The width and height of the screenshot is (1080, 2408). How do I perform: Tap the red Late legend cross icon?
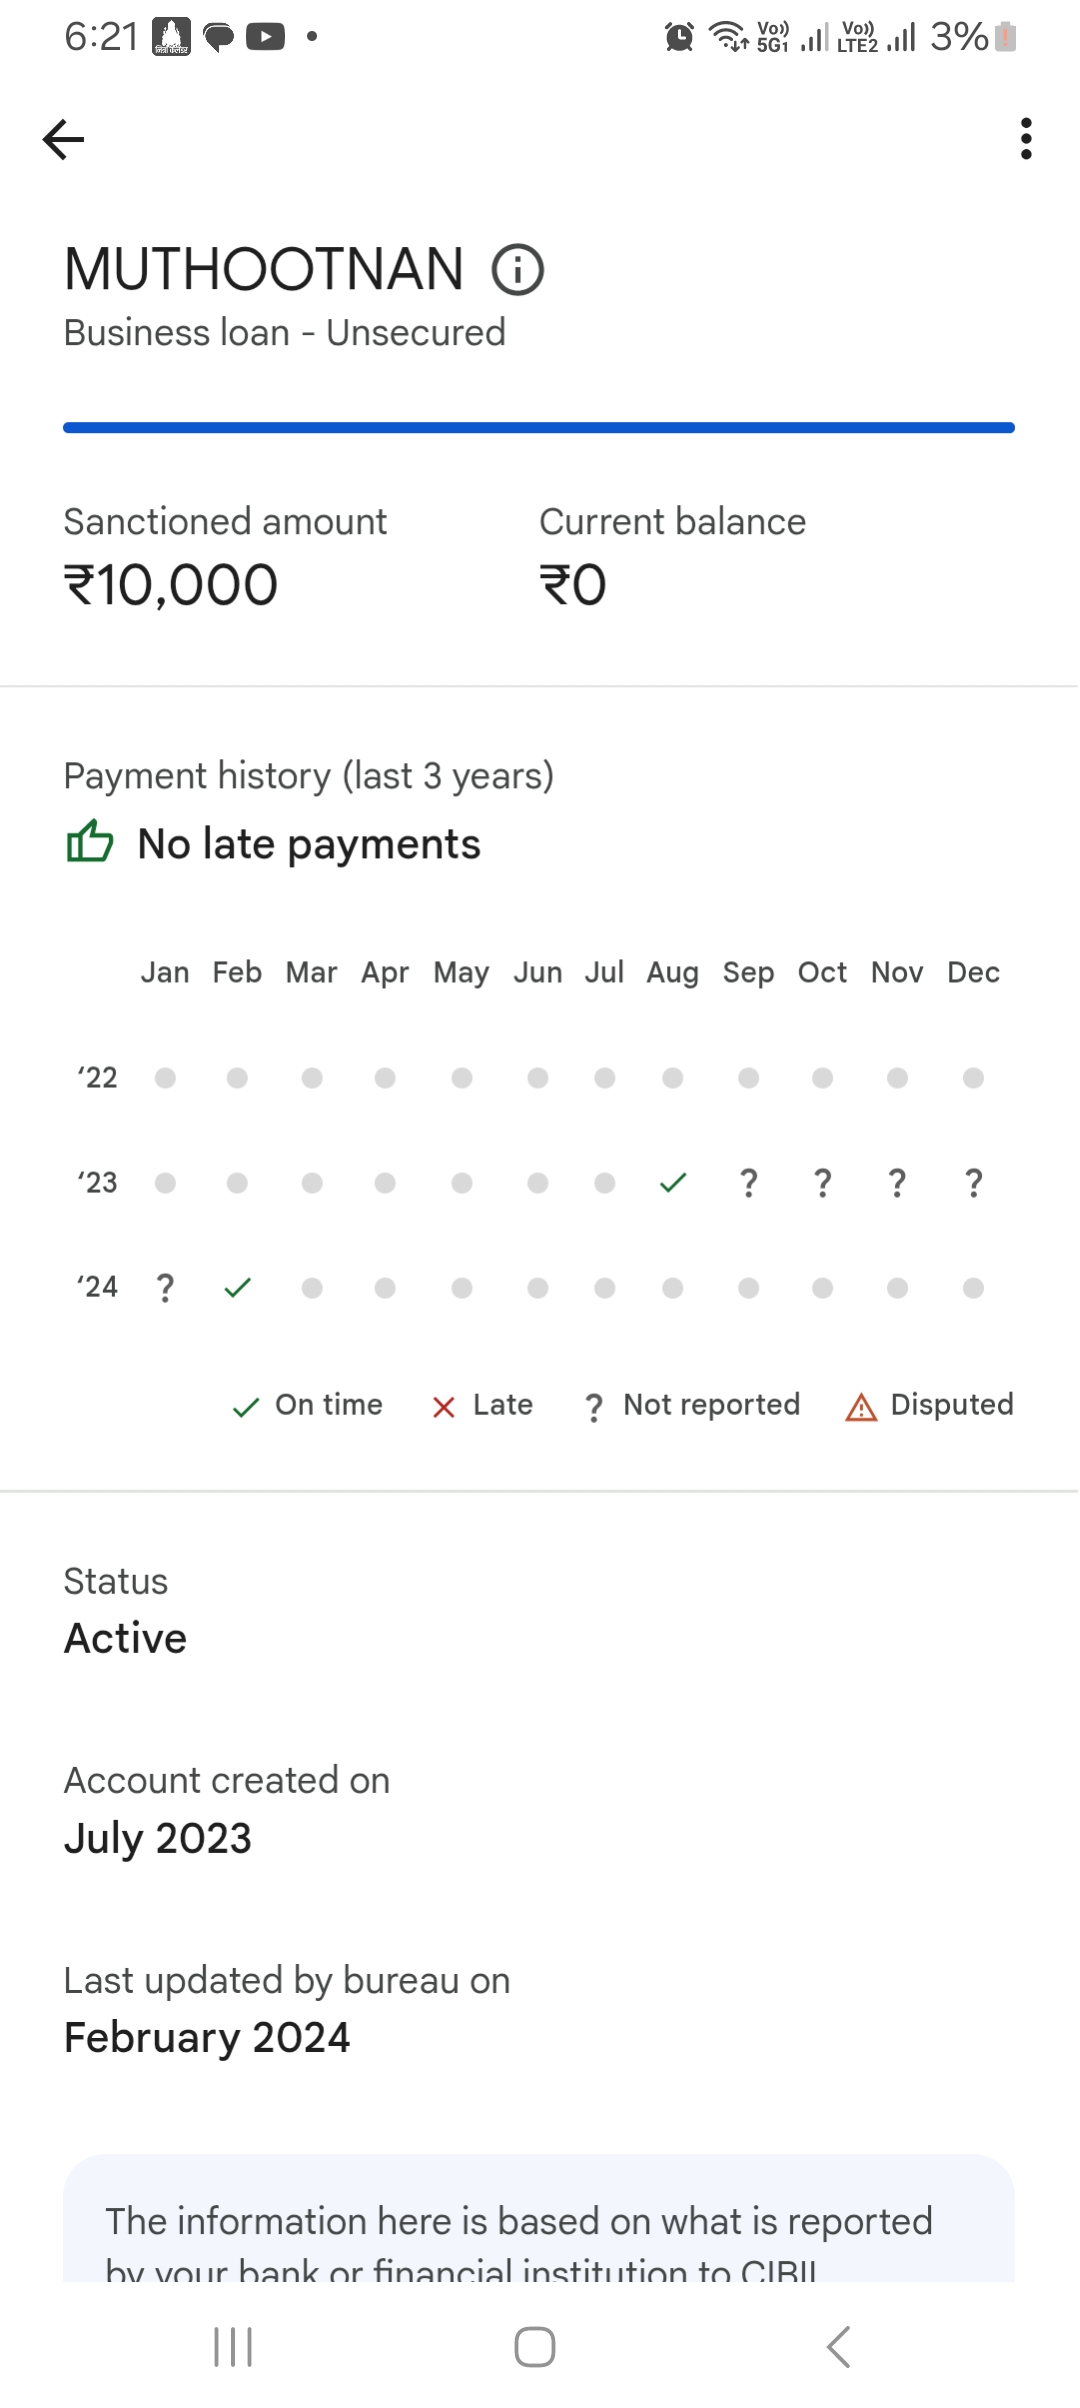tap(444, 1407)
